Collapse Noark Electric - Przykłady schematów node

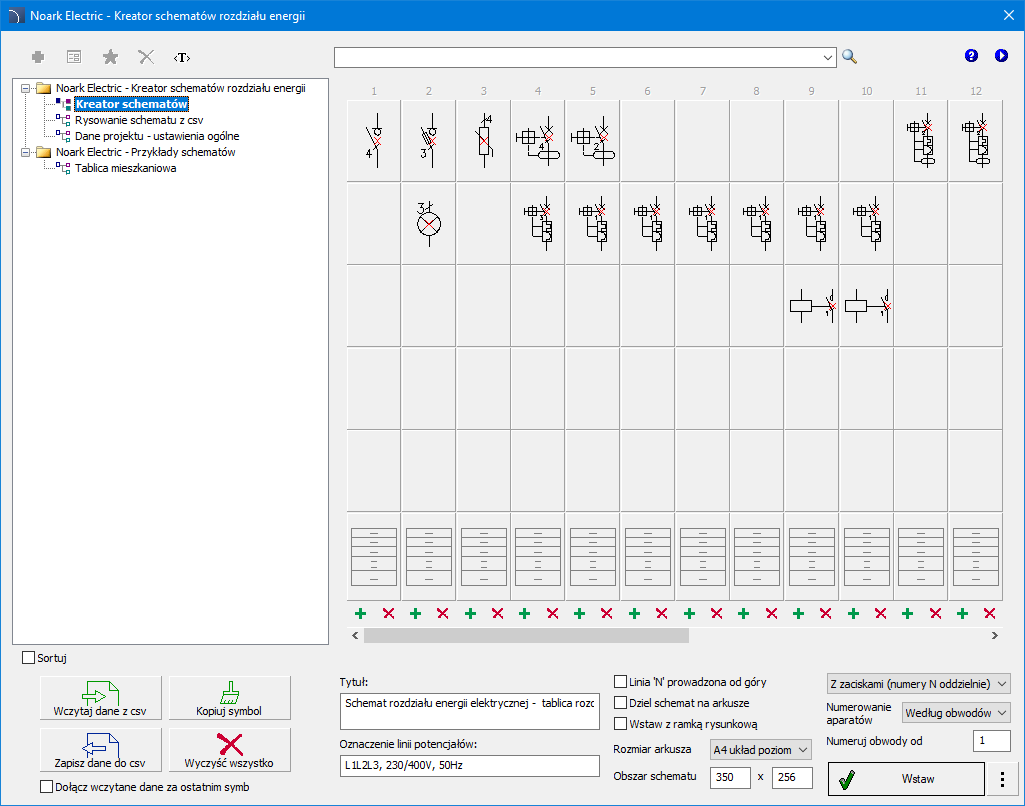26,152
